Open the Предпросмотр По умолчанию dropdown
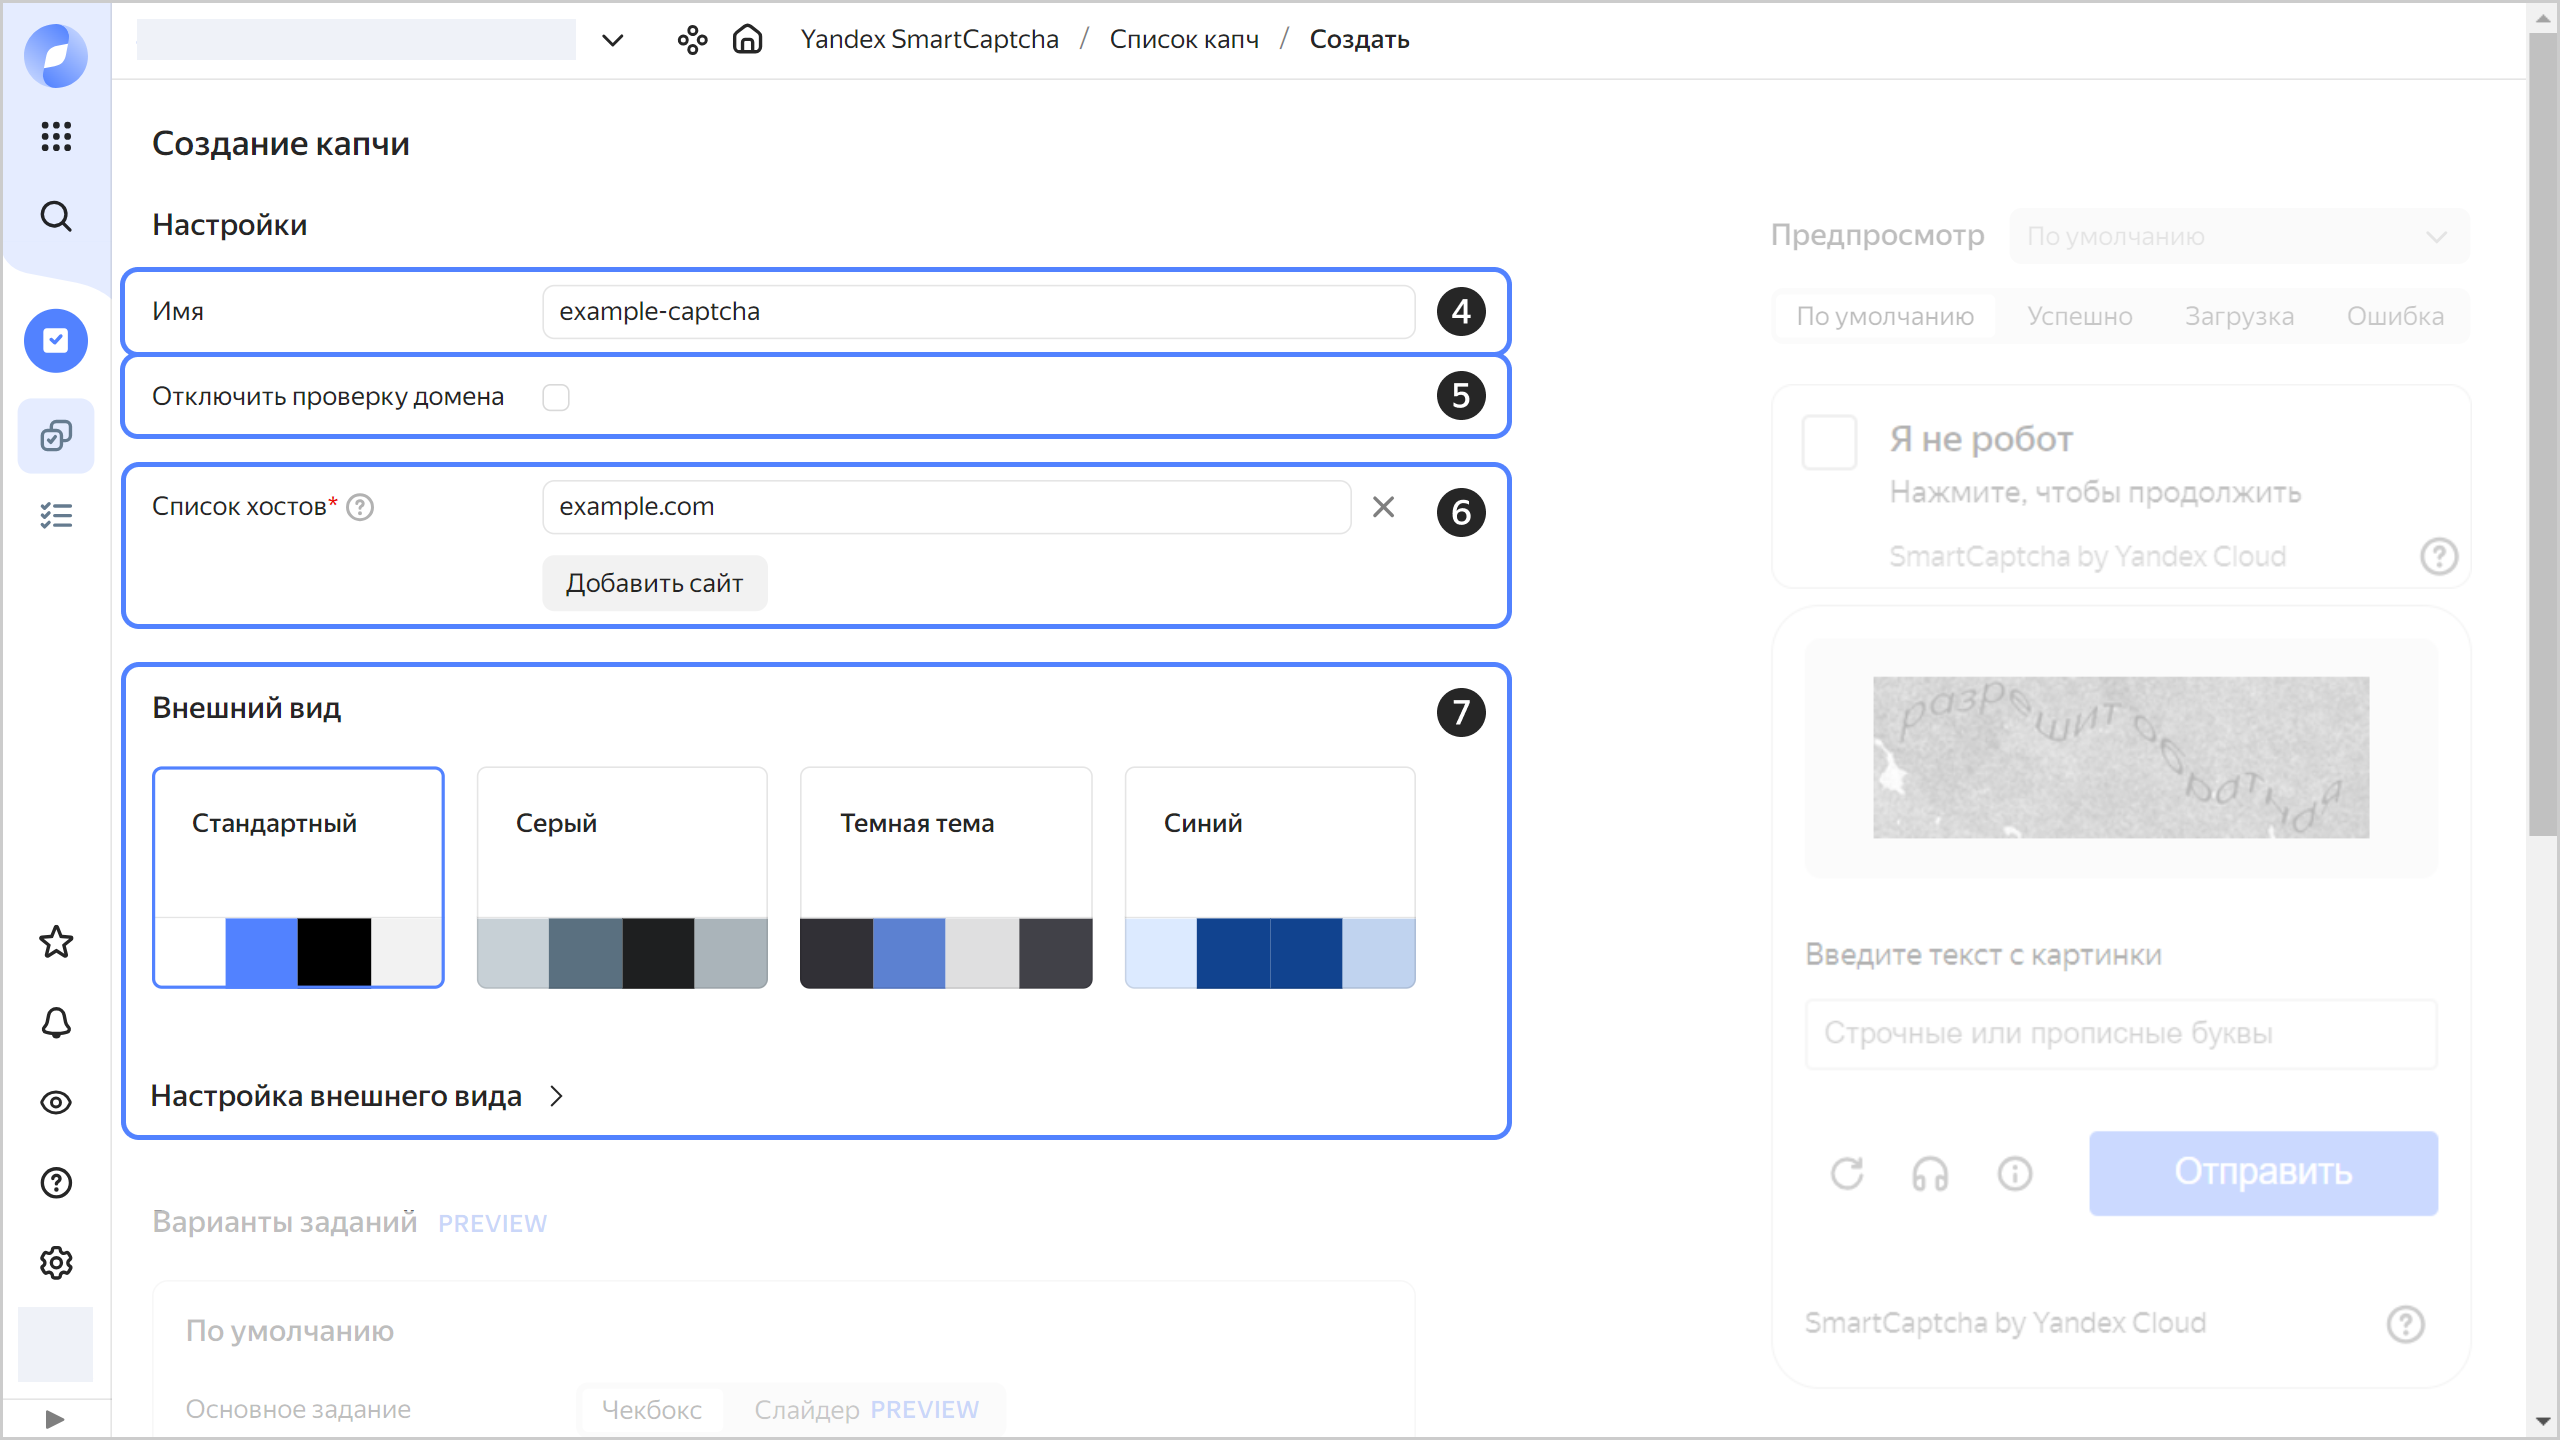Screen dimensions: 2560x1440 [2238, 237]
